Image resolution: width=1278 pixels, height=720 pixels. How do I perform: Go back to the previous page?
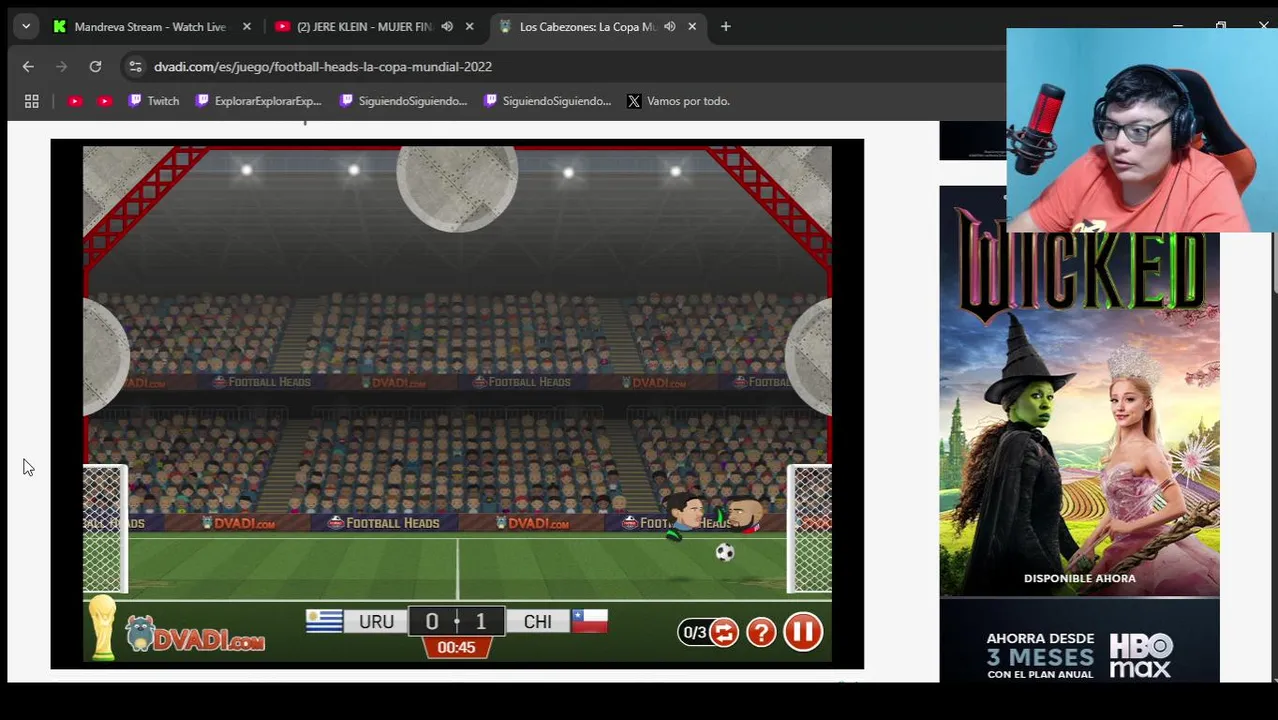click(x=28, y=67)
